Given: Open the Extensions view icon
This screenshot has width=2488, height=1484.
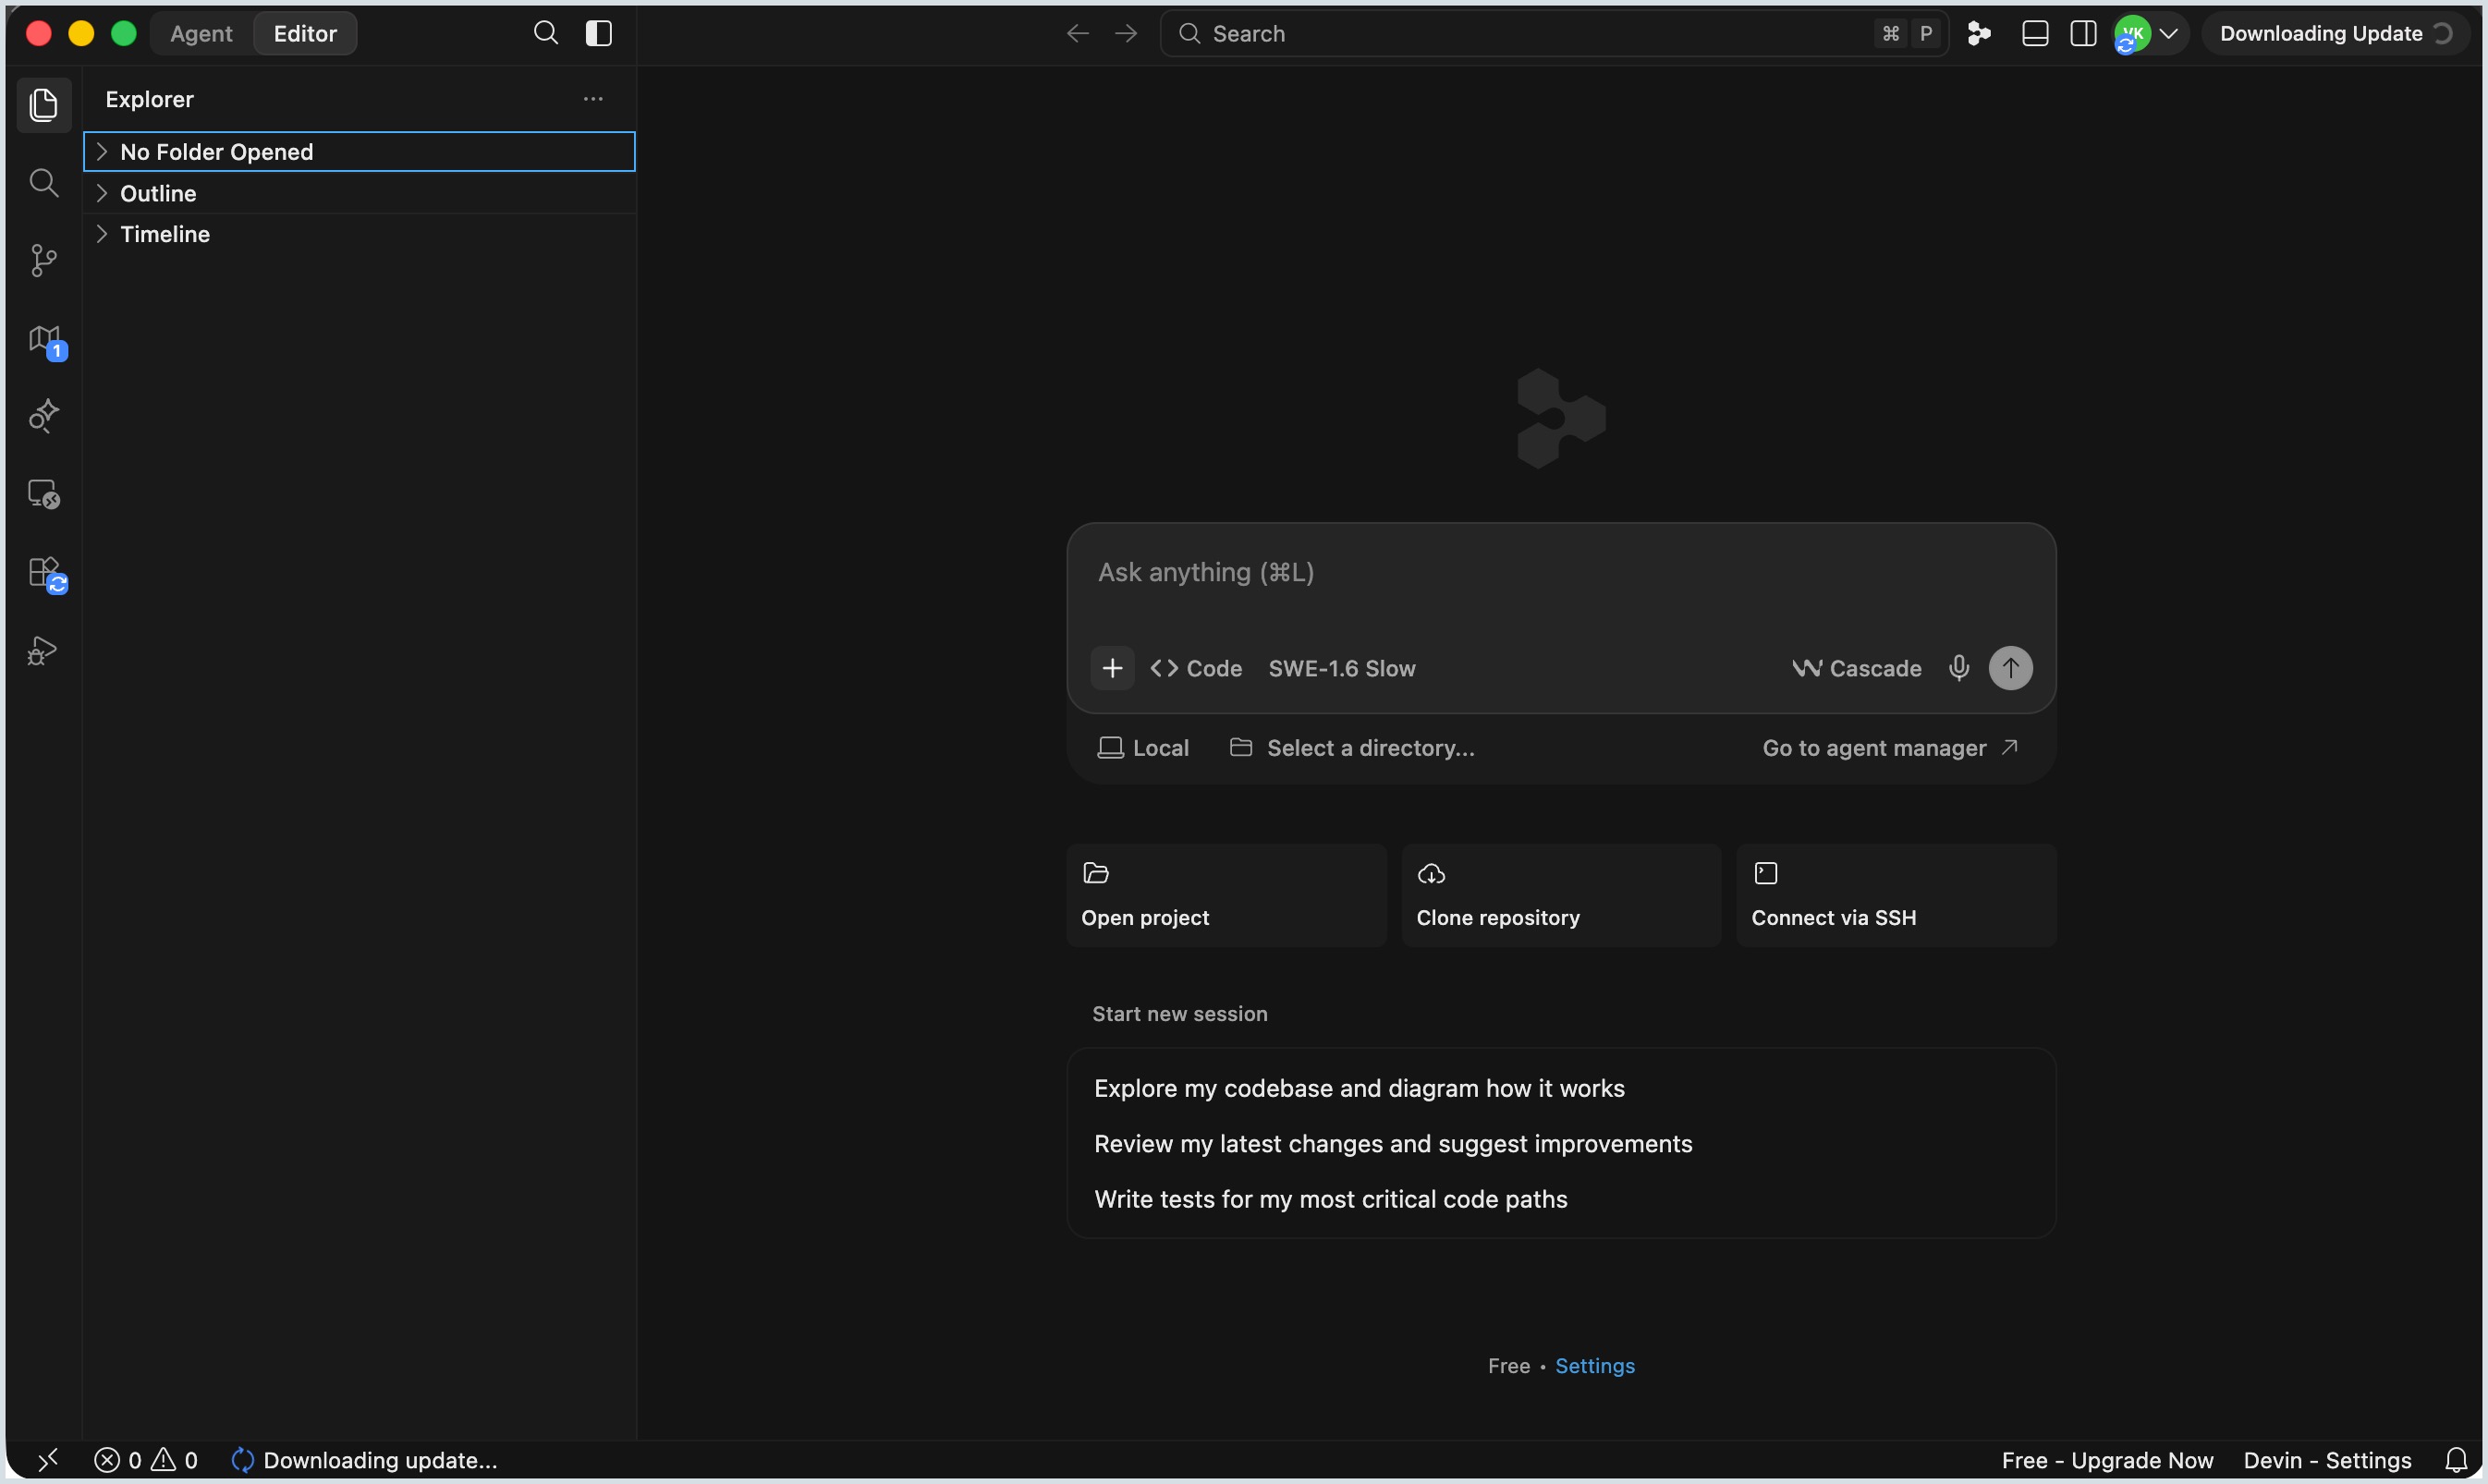Looking at the screenshot, I should click(45, 573).
